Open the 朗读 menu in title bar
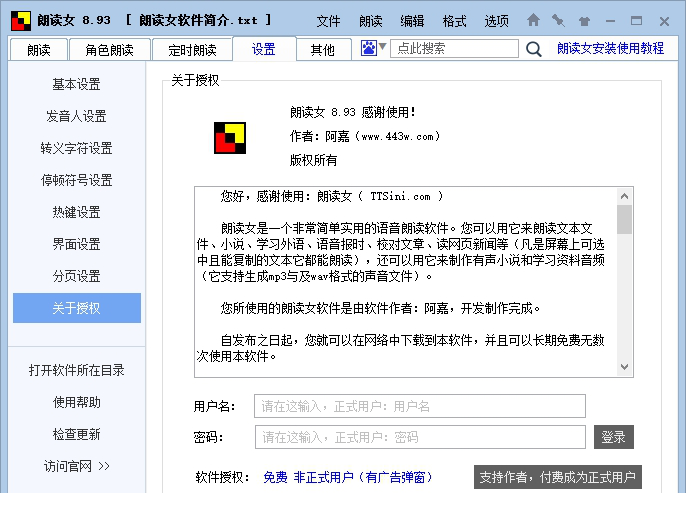Viewport: 686px width, 512px height. pyautogui.click(x=371, y=21)
